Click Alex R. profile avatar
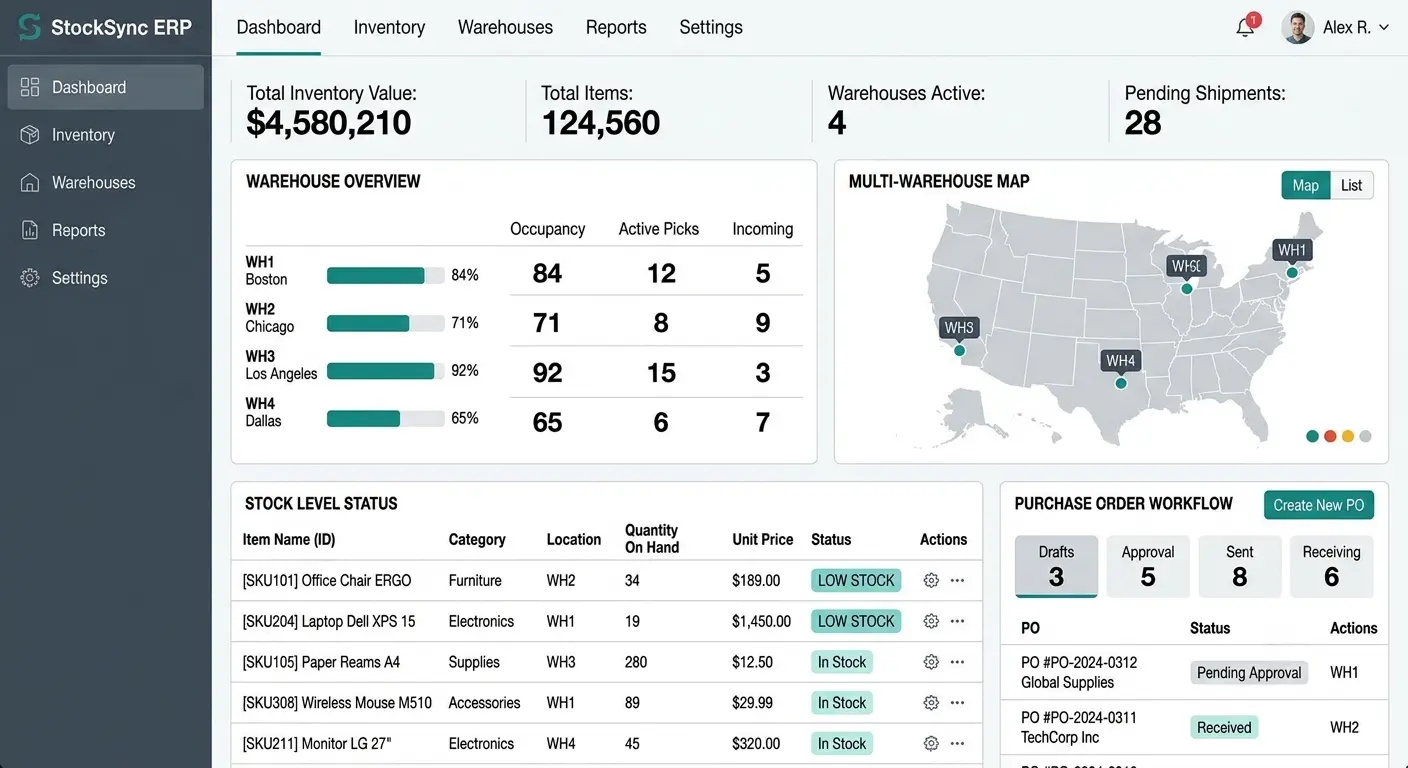Screen dimensions: 1408x768 1297,27
